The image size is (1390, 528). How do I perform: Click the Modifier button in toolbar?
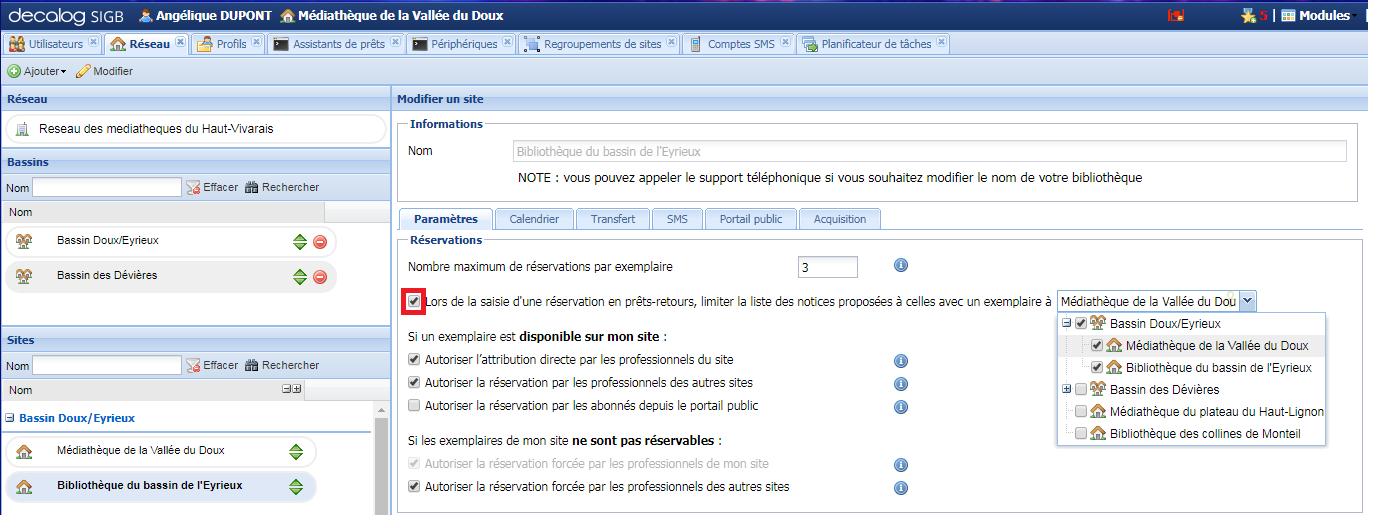click(104, 71)
